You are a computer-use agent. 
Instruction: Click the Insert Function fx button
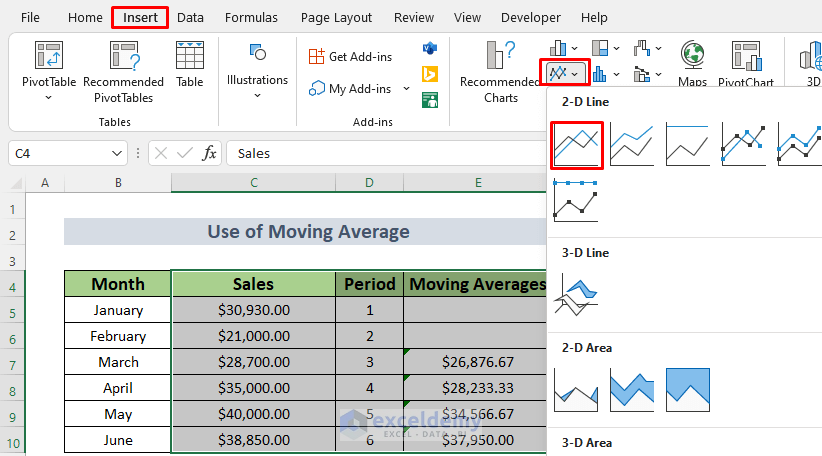click(210, 153)
